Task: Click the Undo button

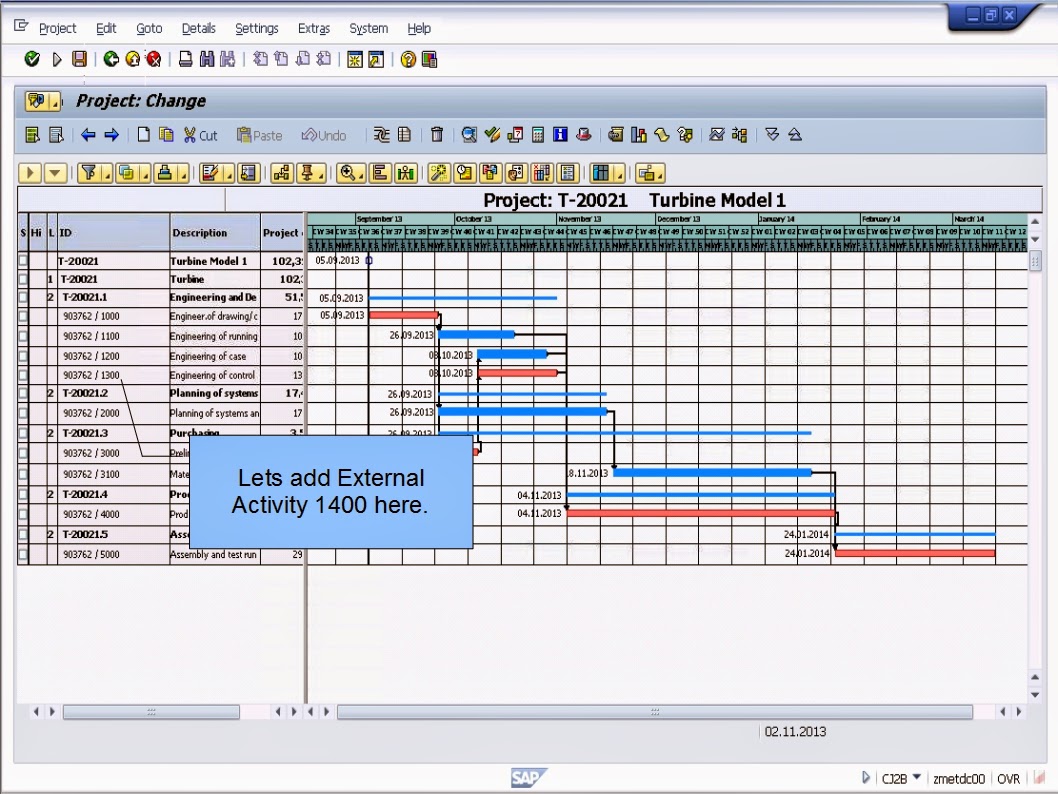Action: tap(322, 135)
